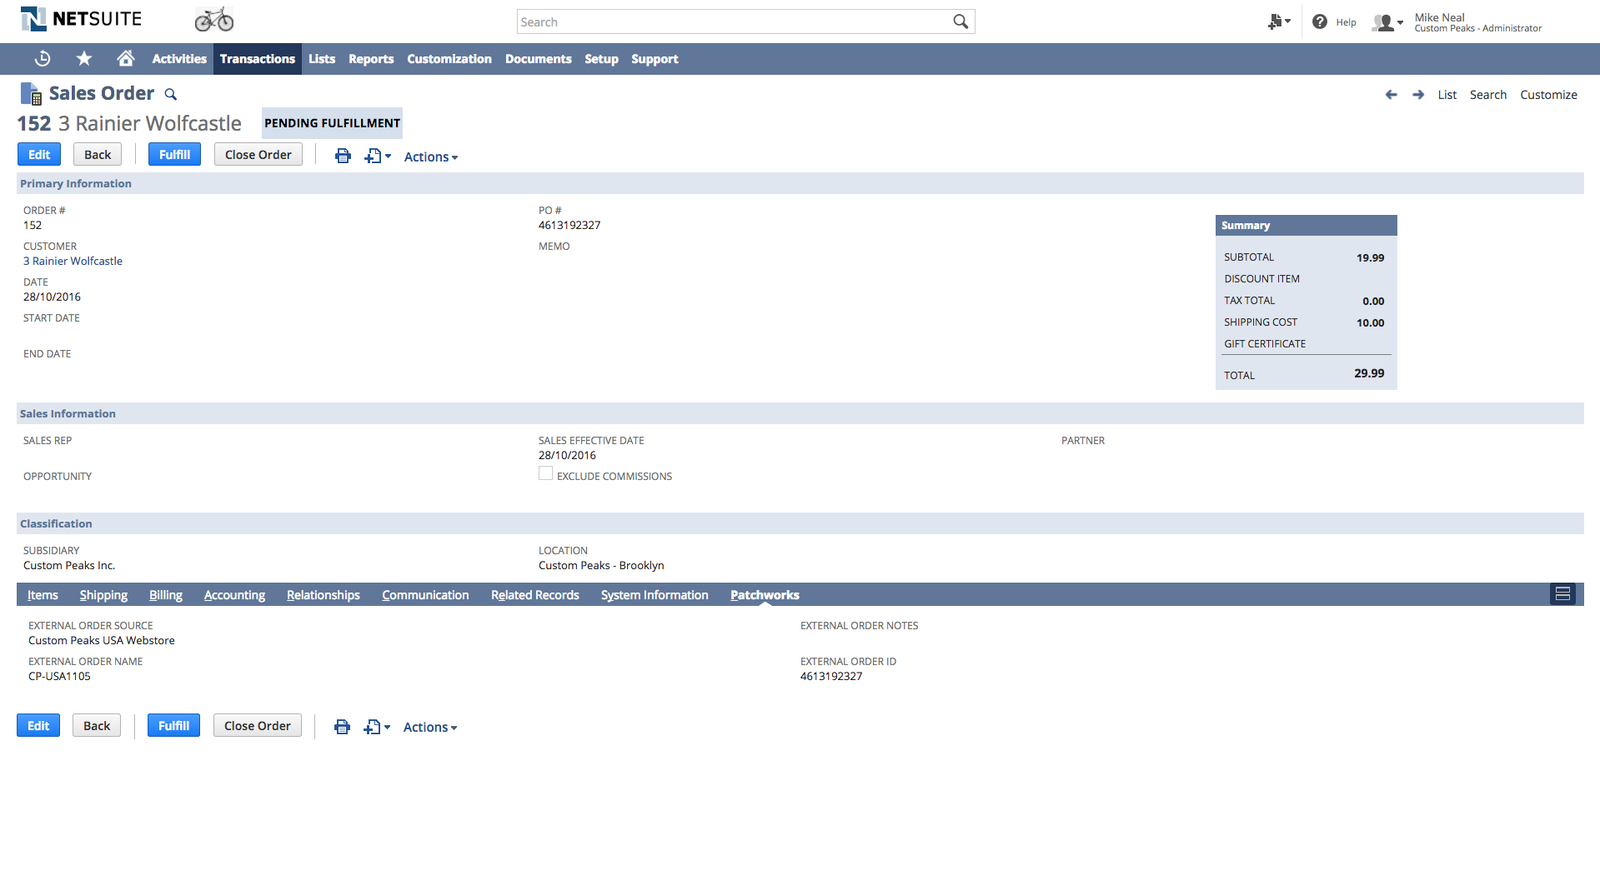Click the PENDING FULFILLMENT status badge
The image size is (1600, 880).
pos(332,123)
